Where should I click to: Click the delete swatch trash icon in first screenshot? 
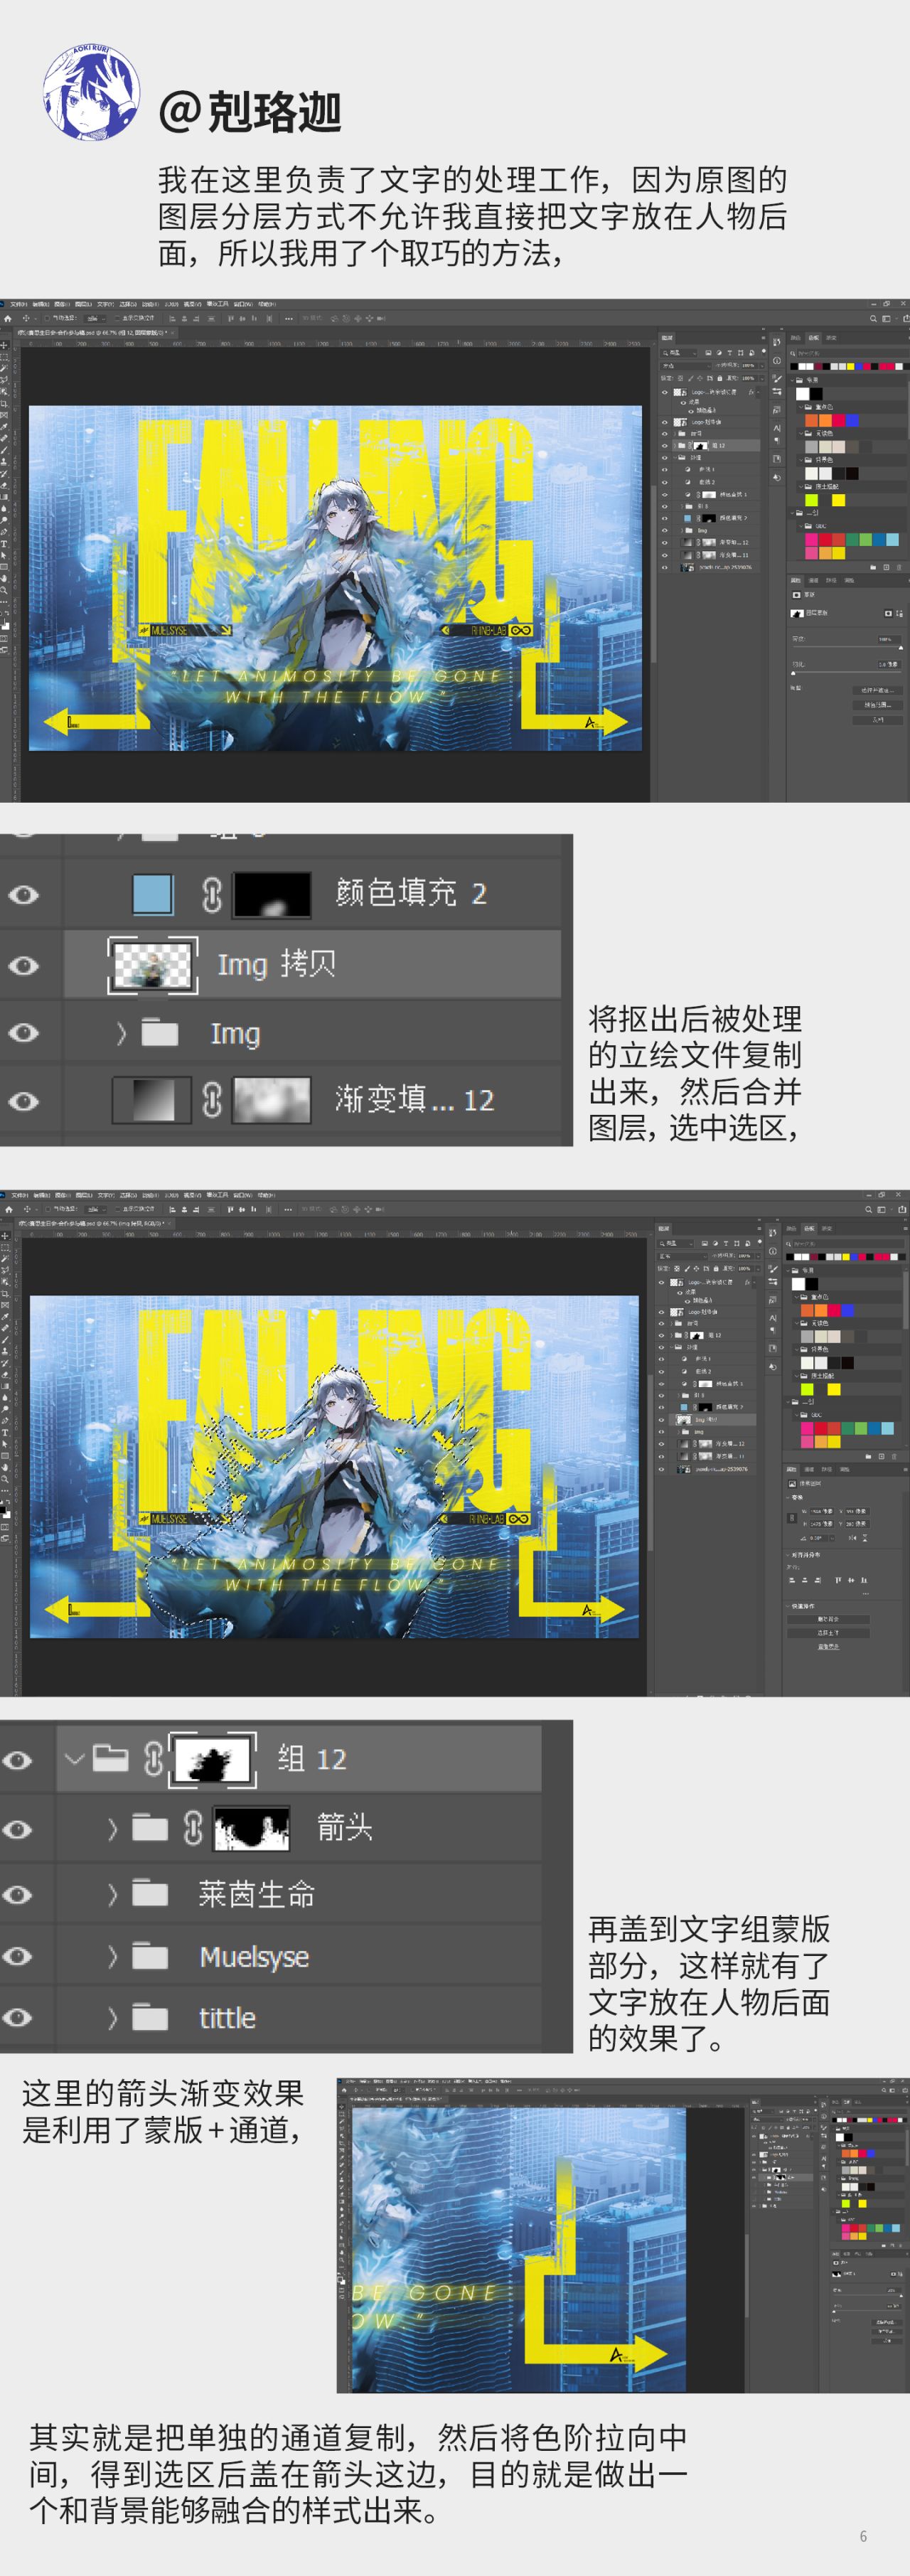(x=900, y=567)
